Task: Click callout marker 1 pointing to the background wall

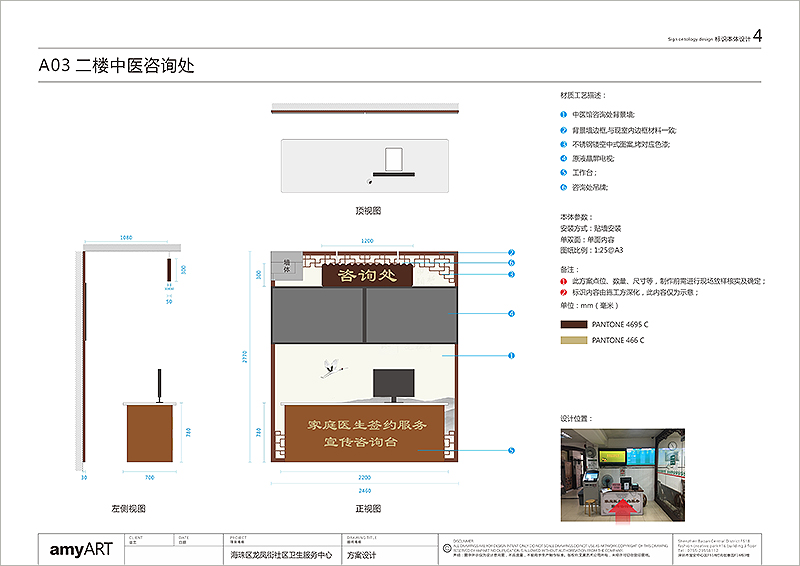Action: (511, 356)
